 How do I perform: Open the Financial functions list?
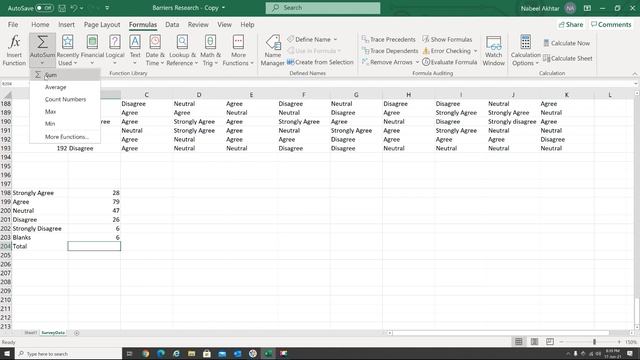[x=92, y=51]
